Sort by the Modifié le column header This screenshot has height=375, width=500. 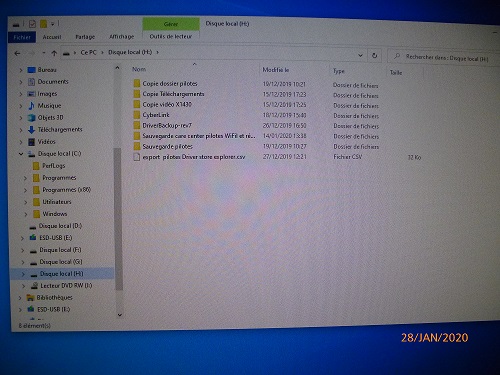pos(276,70)
